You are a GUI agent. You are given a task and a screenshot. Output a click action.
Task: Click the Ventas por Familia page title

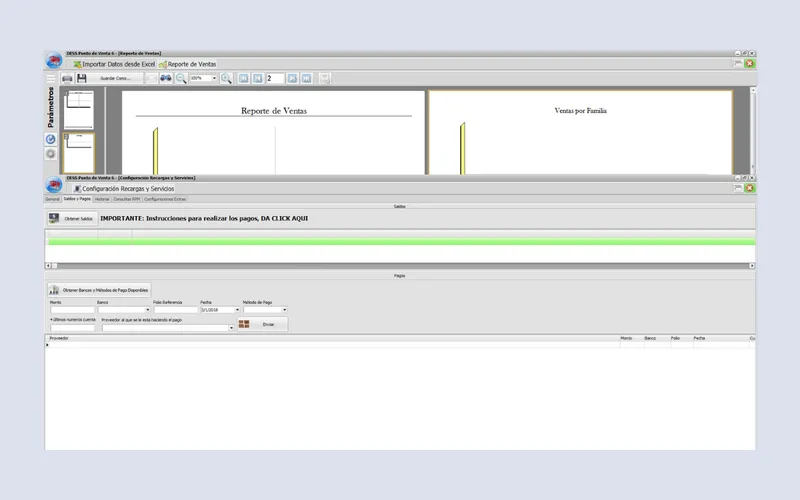tap(581, 111)
